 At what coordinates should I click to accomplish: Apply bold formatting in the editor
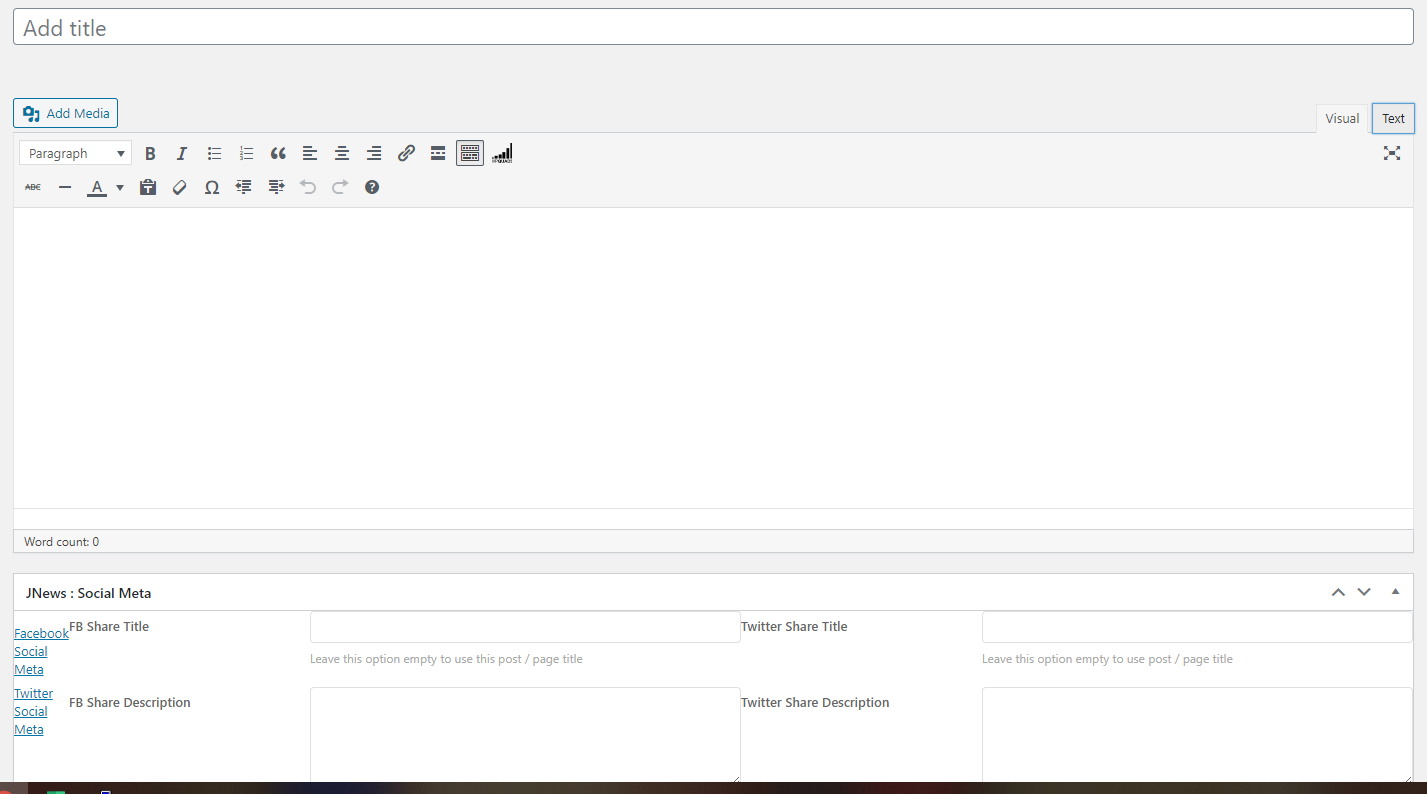[150, 153]
